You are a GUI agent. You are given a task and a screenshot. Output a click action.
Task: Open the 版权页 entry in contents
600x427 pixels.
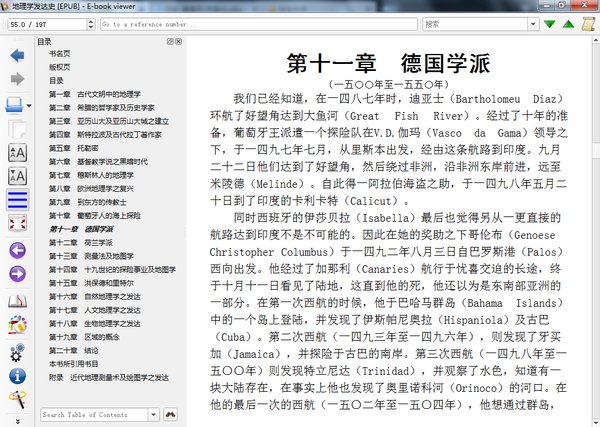point(60,67)
